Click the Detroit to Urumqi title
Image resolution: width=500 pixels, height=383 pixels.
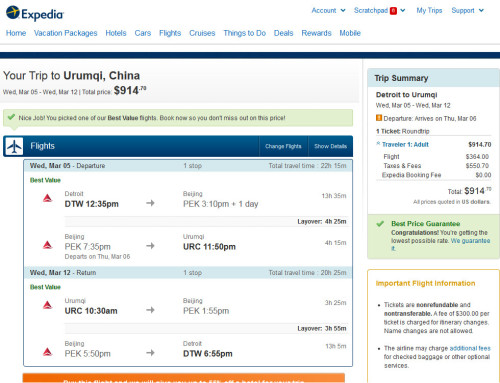406,95
